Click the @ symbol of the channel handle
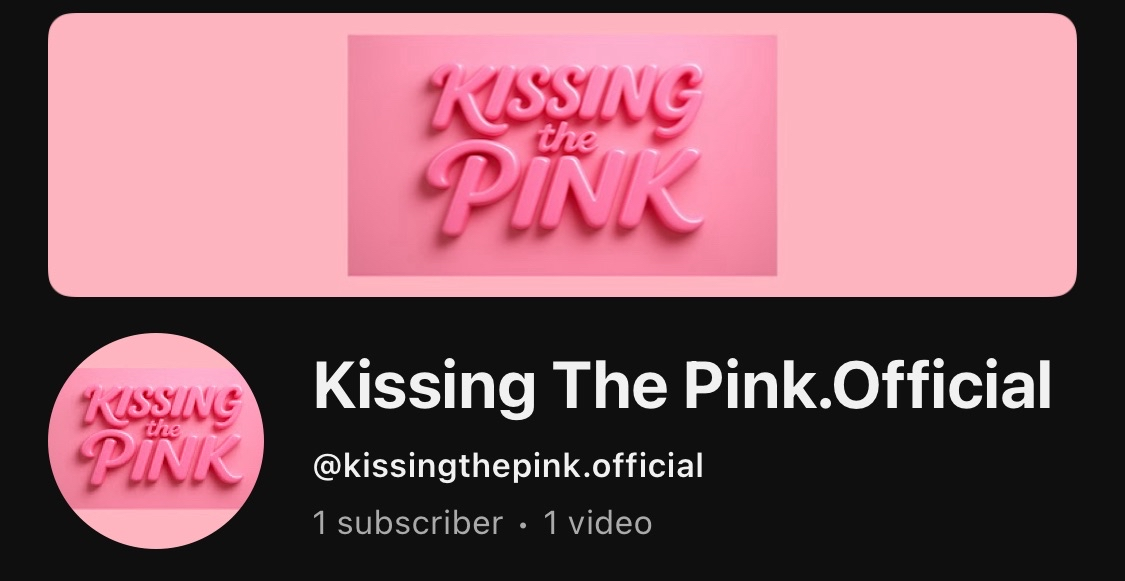Screen dimensions: 1125x581 click(328, 467)
